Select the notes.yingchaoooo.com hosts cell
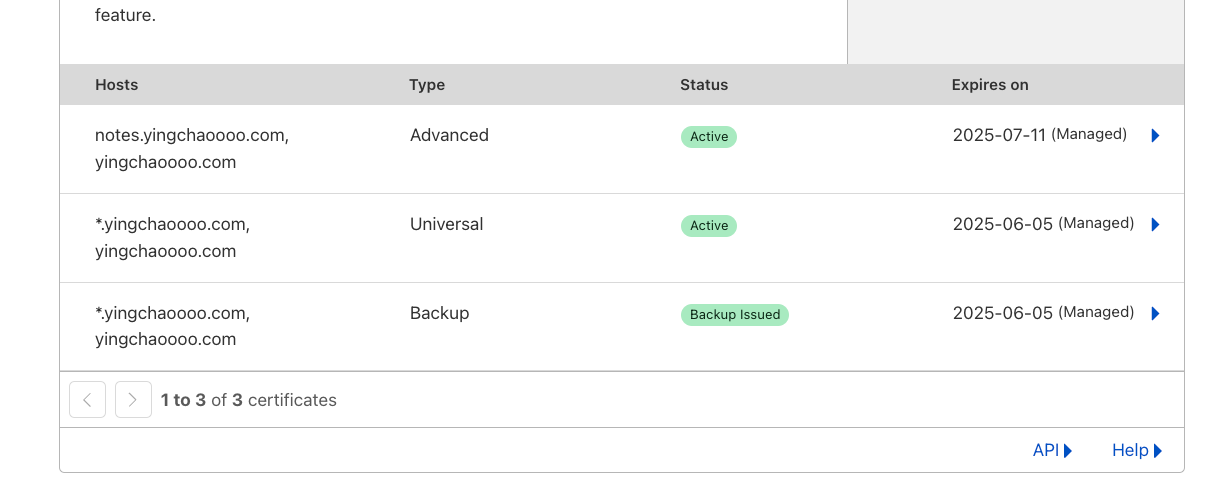 coord(192,135)
